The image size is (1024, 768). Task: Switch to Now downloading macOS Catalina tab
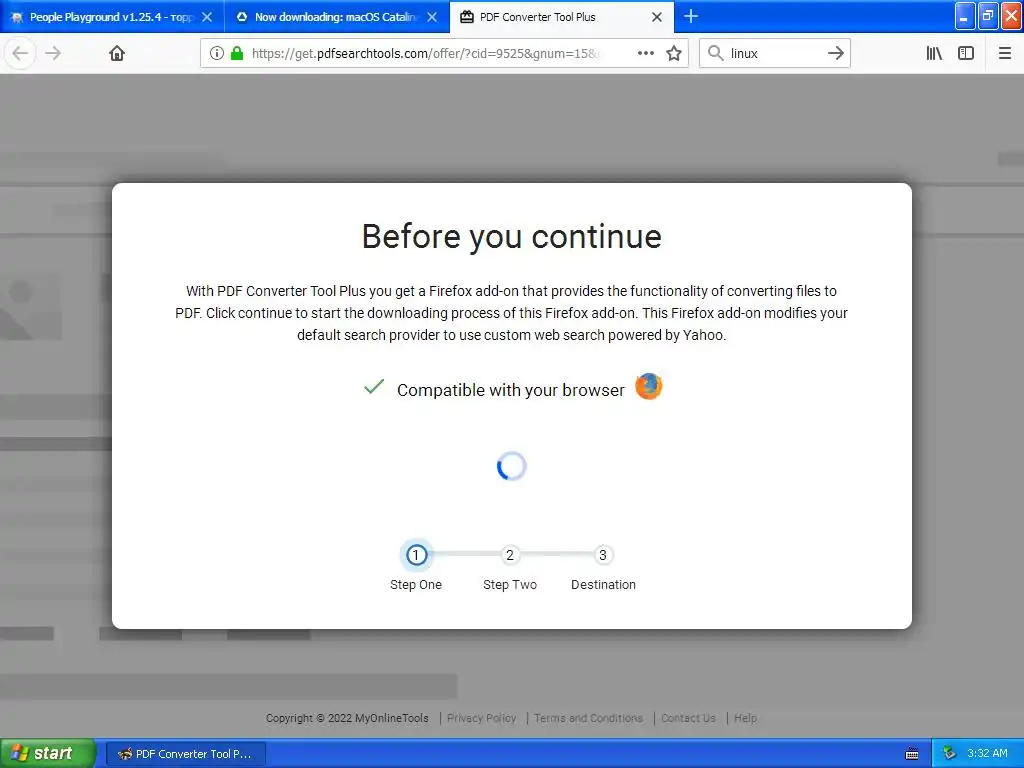pos(337,16)
